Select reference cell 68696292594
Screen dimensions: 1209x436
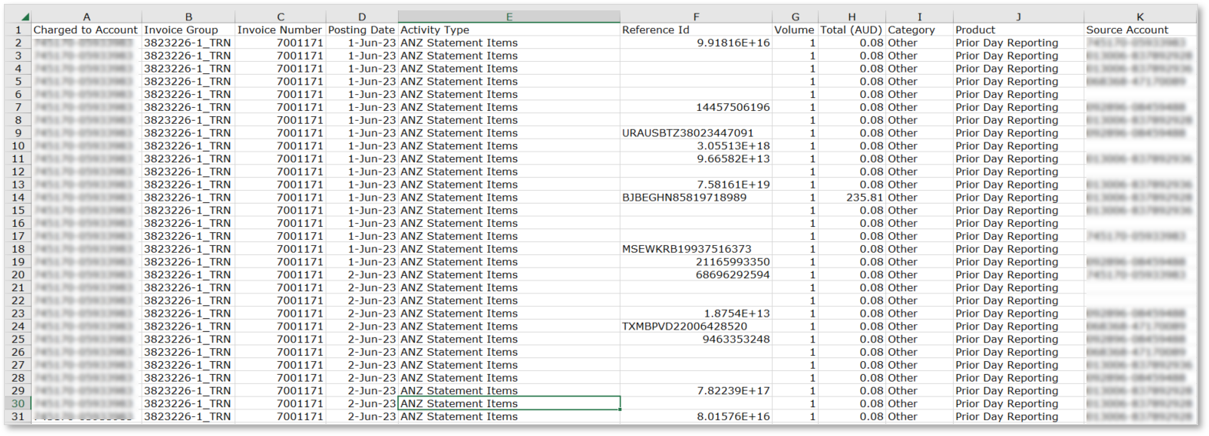click(x=696, y=275)
